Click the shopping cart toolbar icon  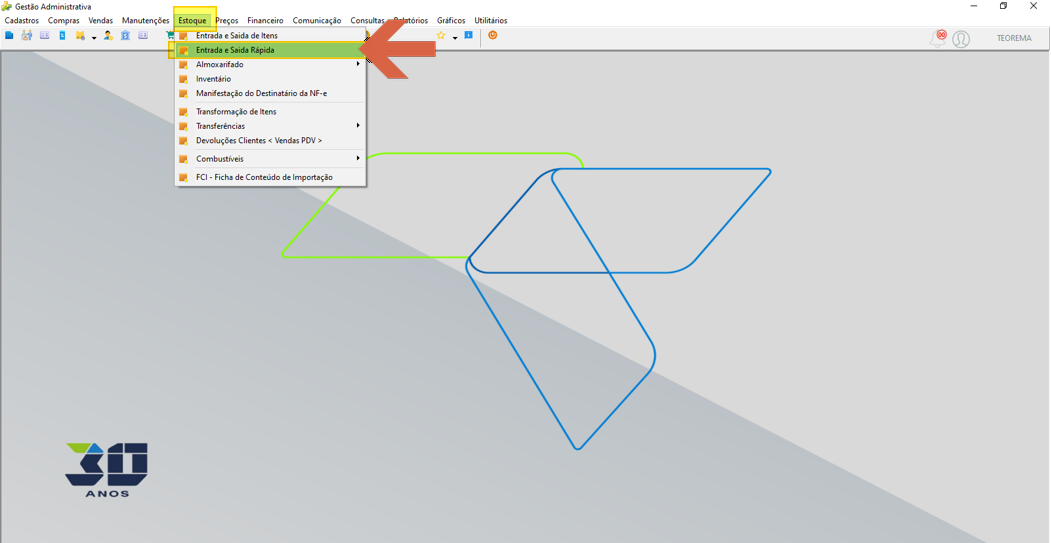pyautogui.click(x=170, y=36)
